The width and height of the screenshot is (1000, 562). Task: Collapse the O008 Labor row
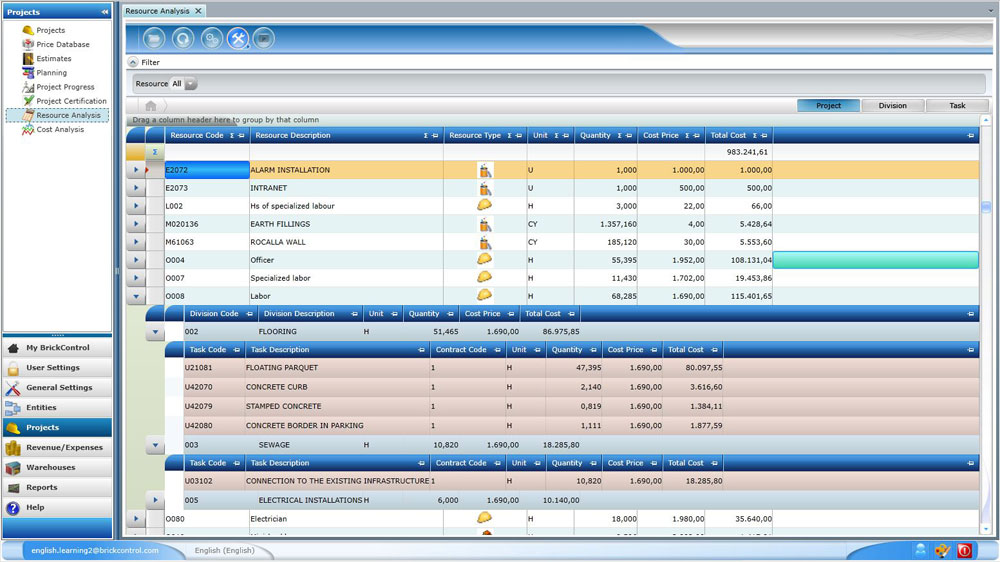(x=136, y=296)
